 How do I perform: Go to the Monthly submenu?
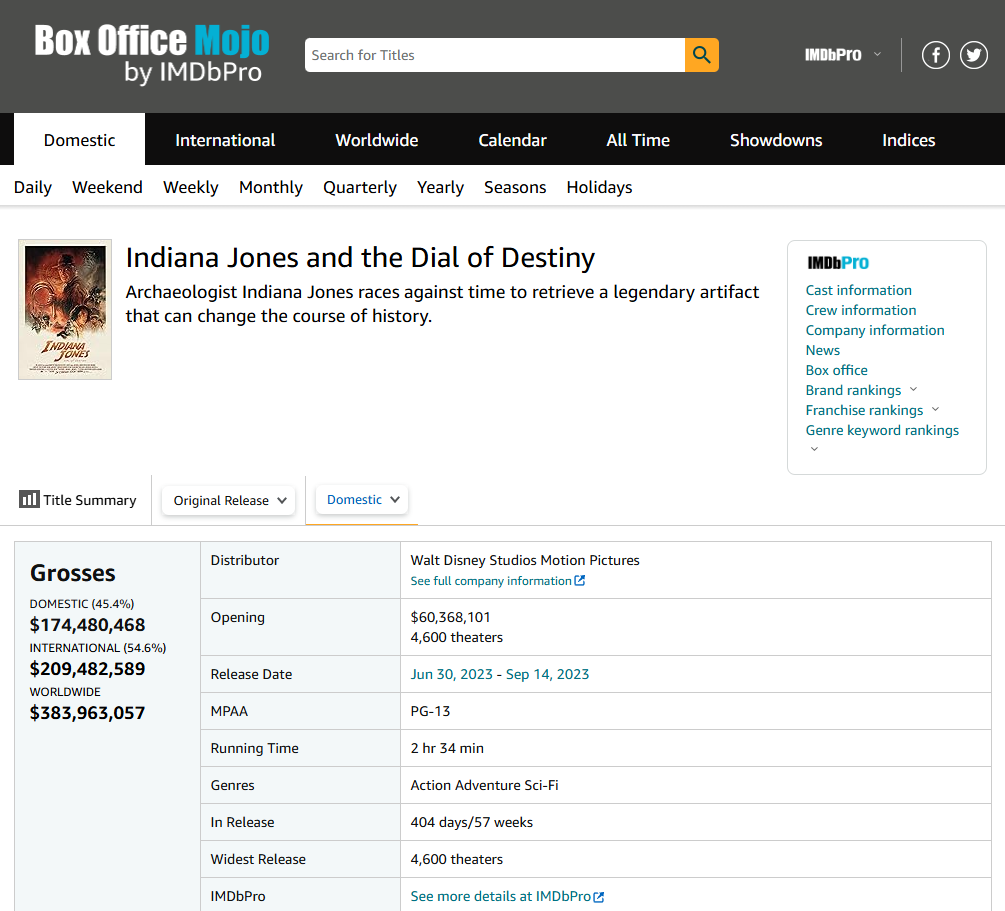[270, 187]
